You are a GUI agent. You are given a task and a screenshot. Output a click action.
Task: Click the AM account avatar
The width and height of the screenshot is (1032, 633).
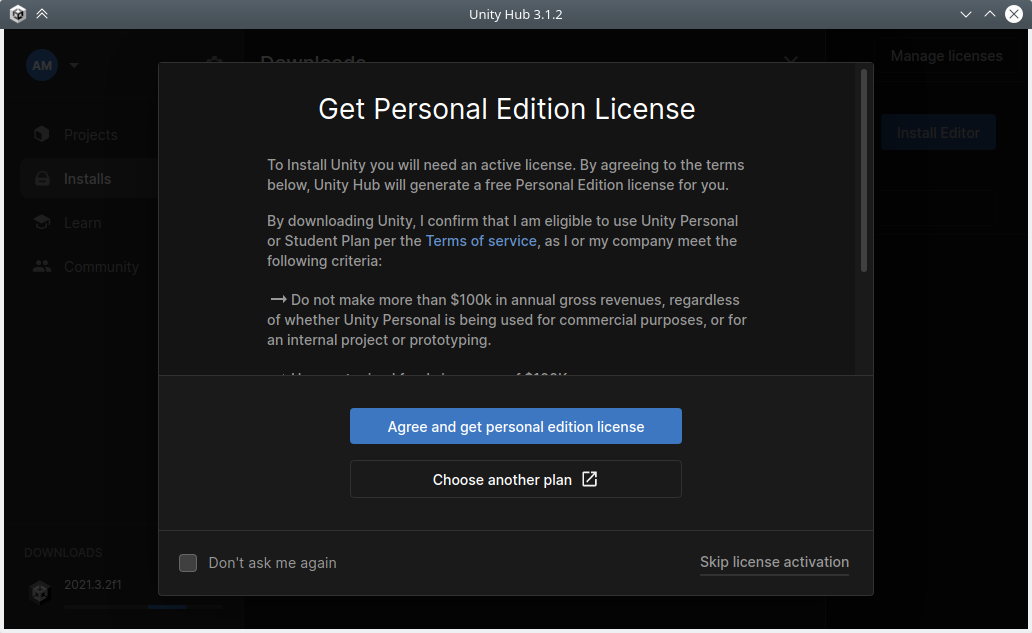coord(42,66)
